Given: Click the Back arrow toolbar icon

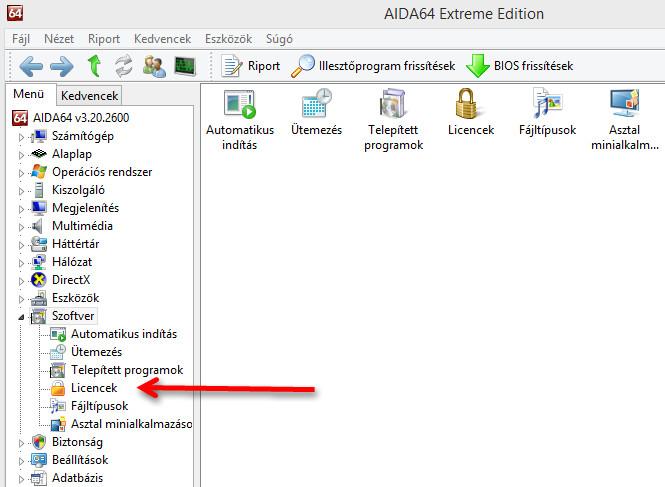Looking at the screenshot, I should click(x=31, y=67).
